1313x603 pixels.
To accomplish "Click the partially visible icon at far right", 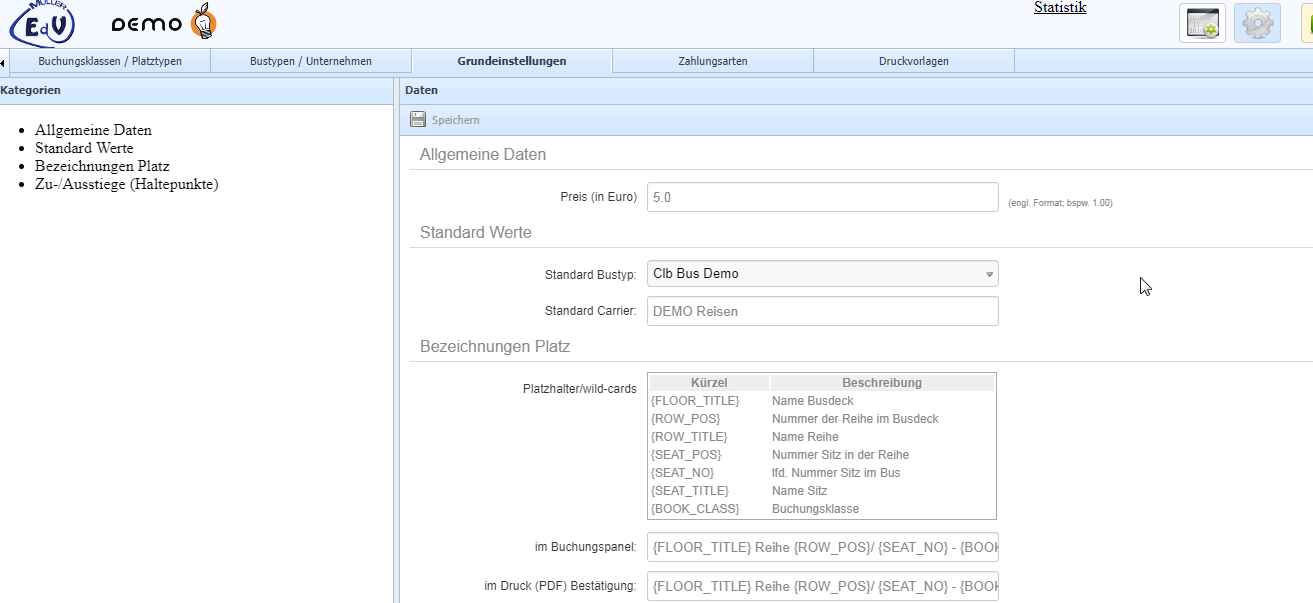I will pos(1306,23).
